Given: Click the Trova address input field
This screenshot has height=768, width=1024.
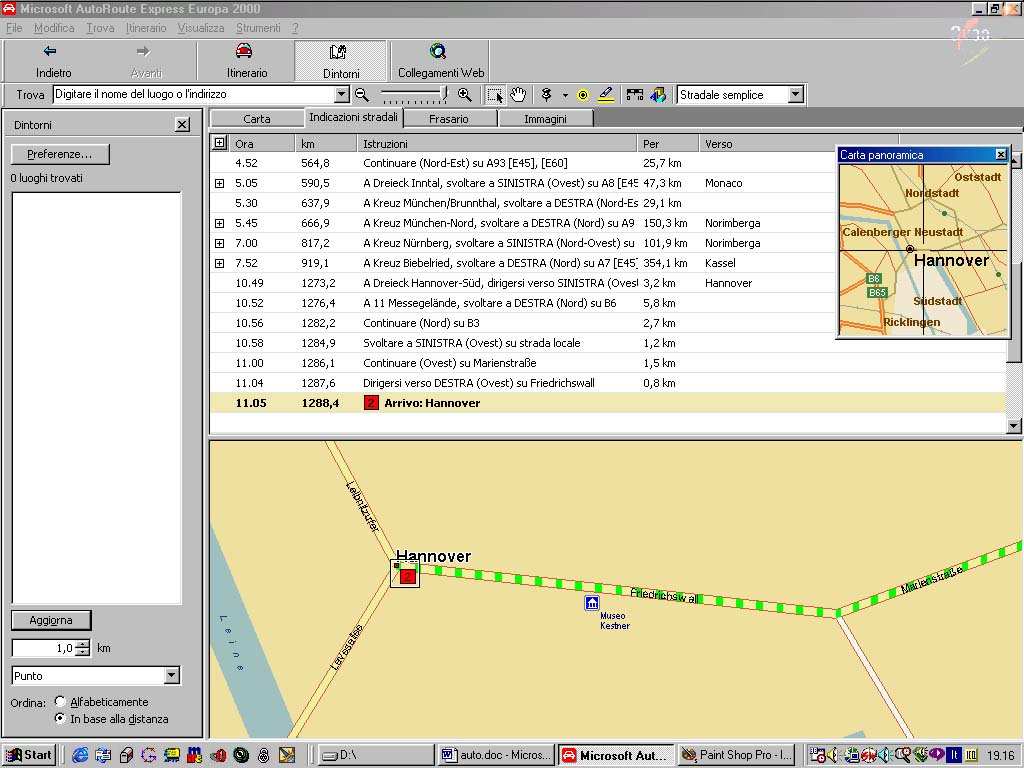Looking at the screenshot, I should click(194, 95).
